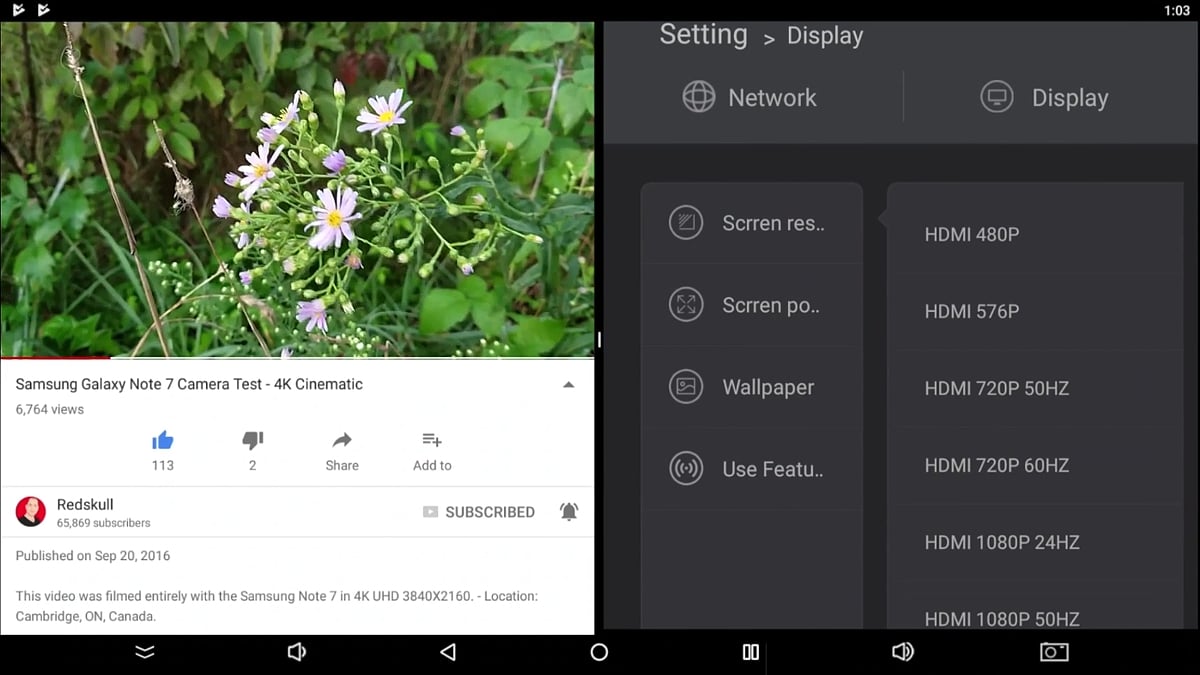Image resolution: width=1200 pixels, height=675 pixels.
Task: Toggle the notification bell for Redskull
Action: coord(569,512)
